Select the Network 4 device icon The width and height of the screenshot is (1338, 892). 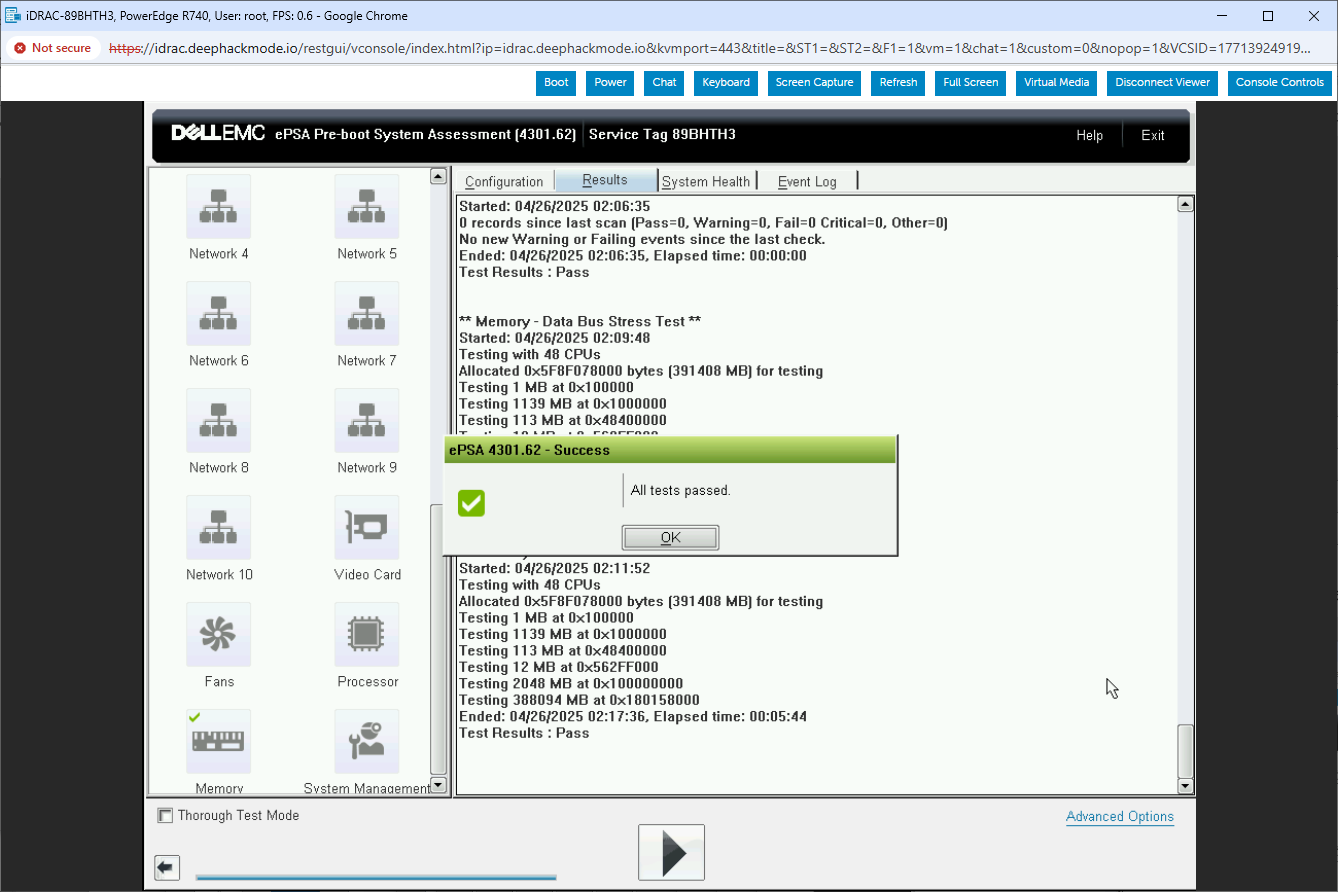[x=218, y=207]
